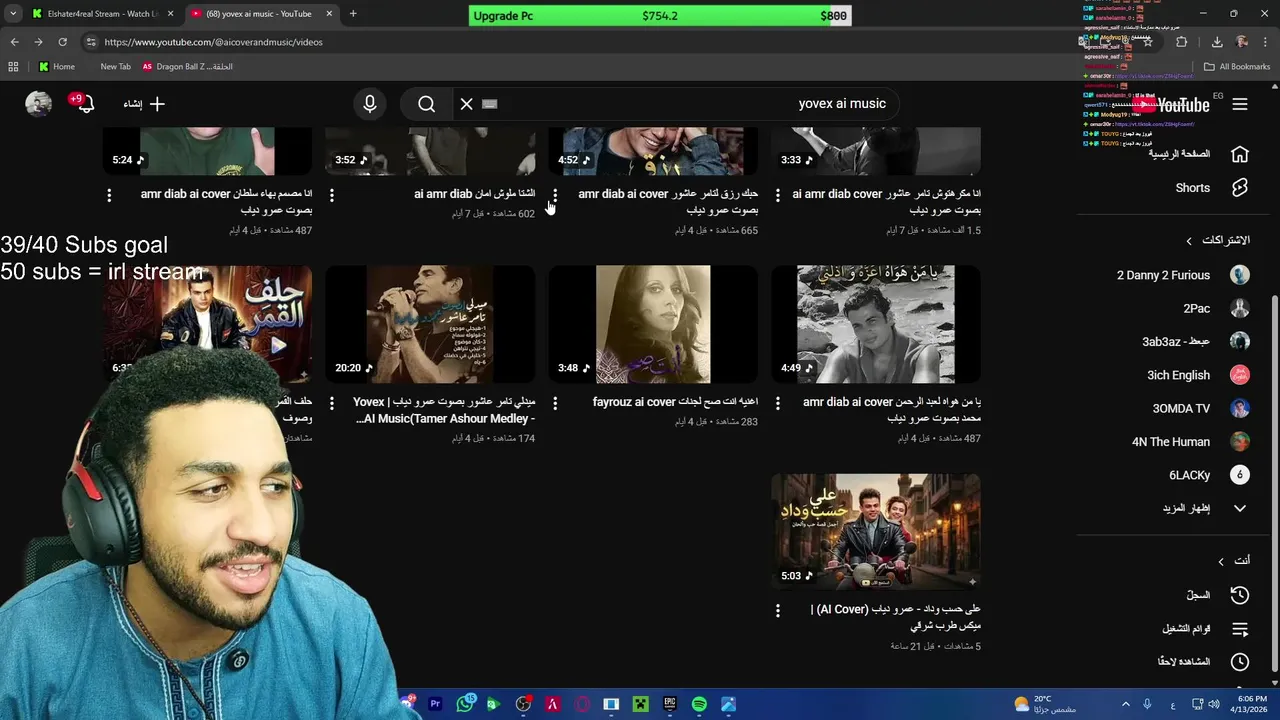
Task: Expand show more subscriptions chevron
Action: 1240,508
